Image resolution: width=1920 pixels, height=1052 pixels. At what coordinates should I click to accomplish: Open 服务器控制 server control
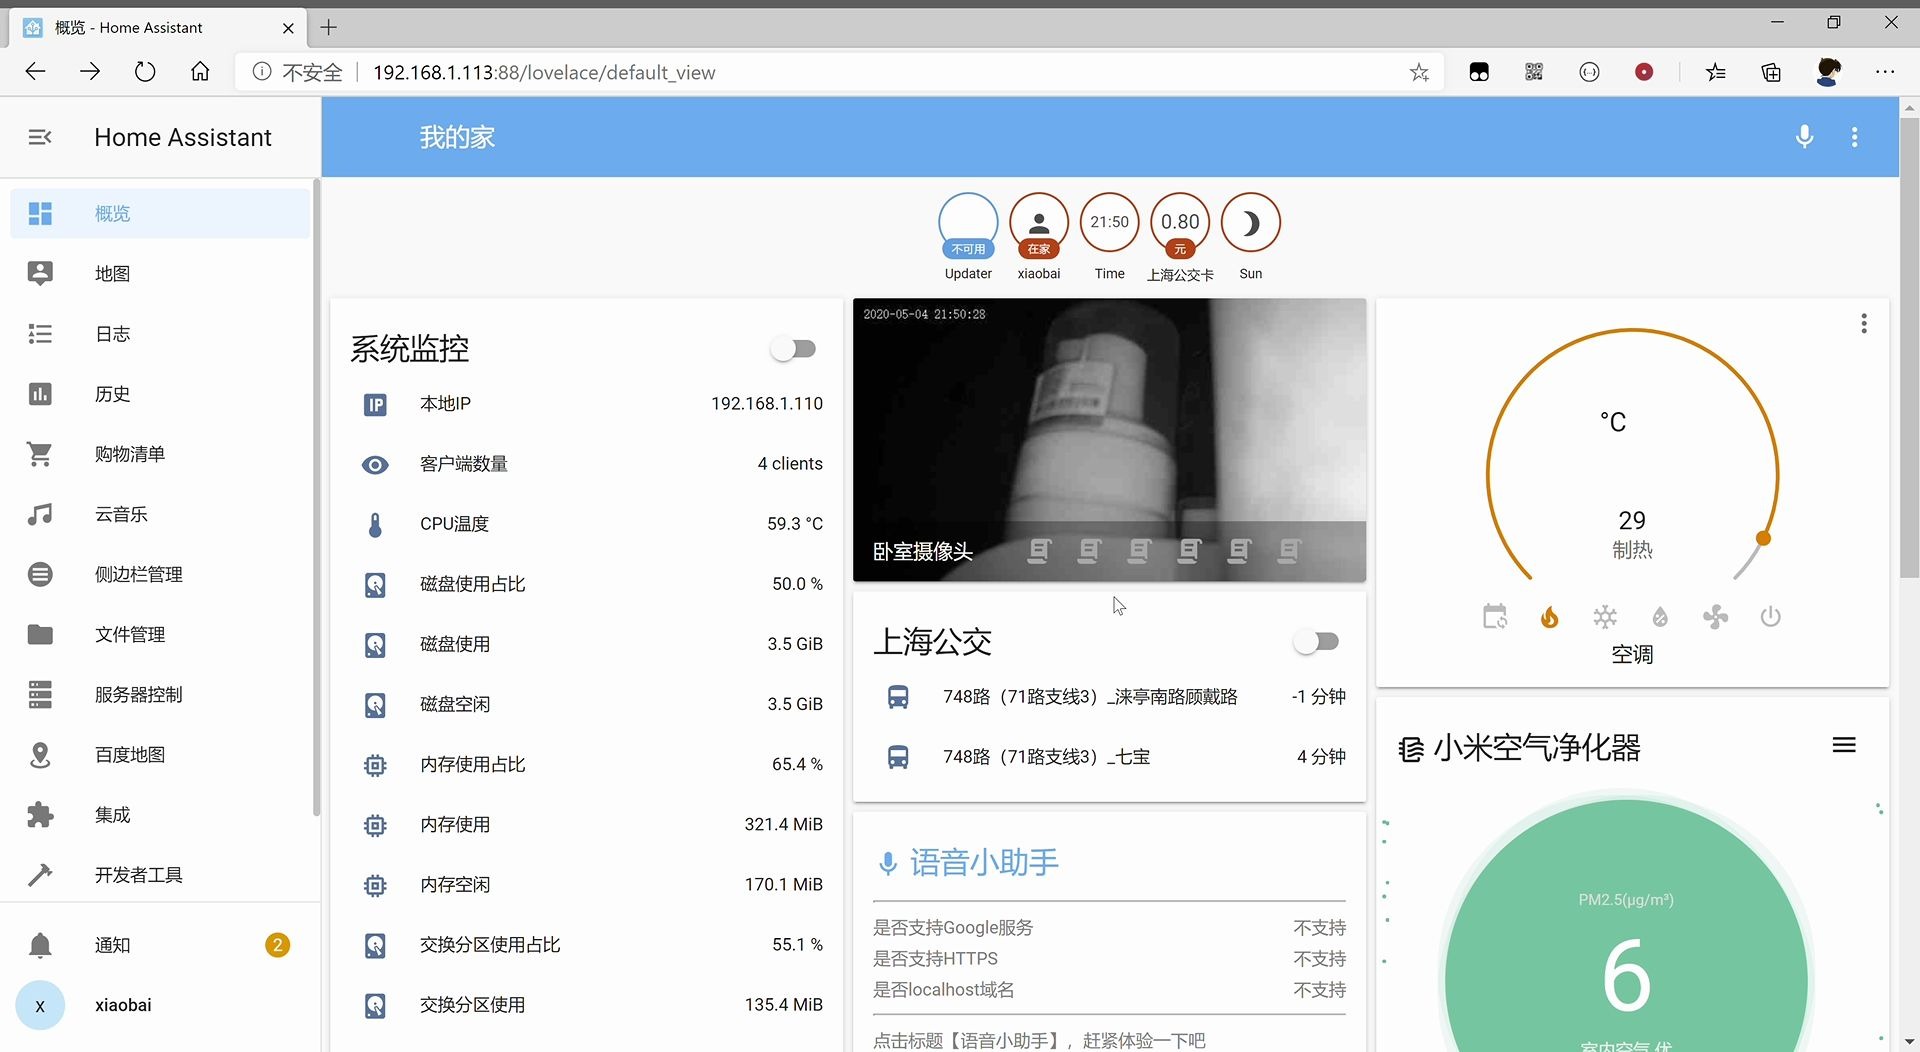[x=160, y=694]
